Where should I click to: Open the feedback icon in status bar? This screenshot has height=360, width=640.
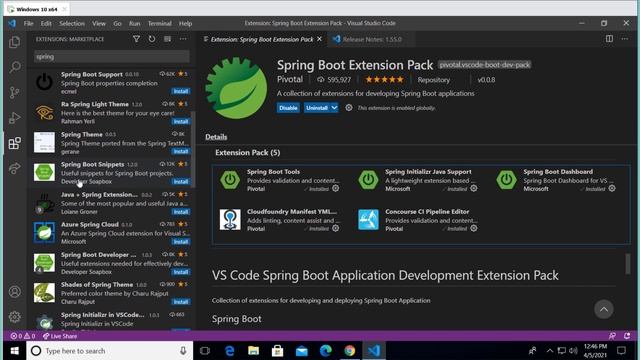coord(612,336)
